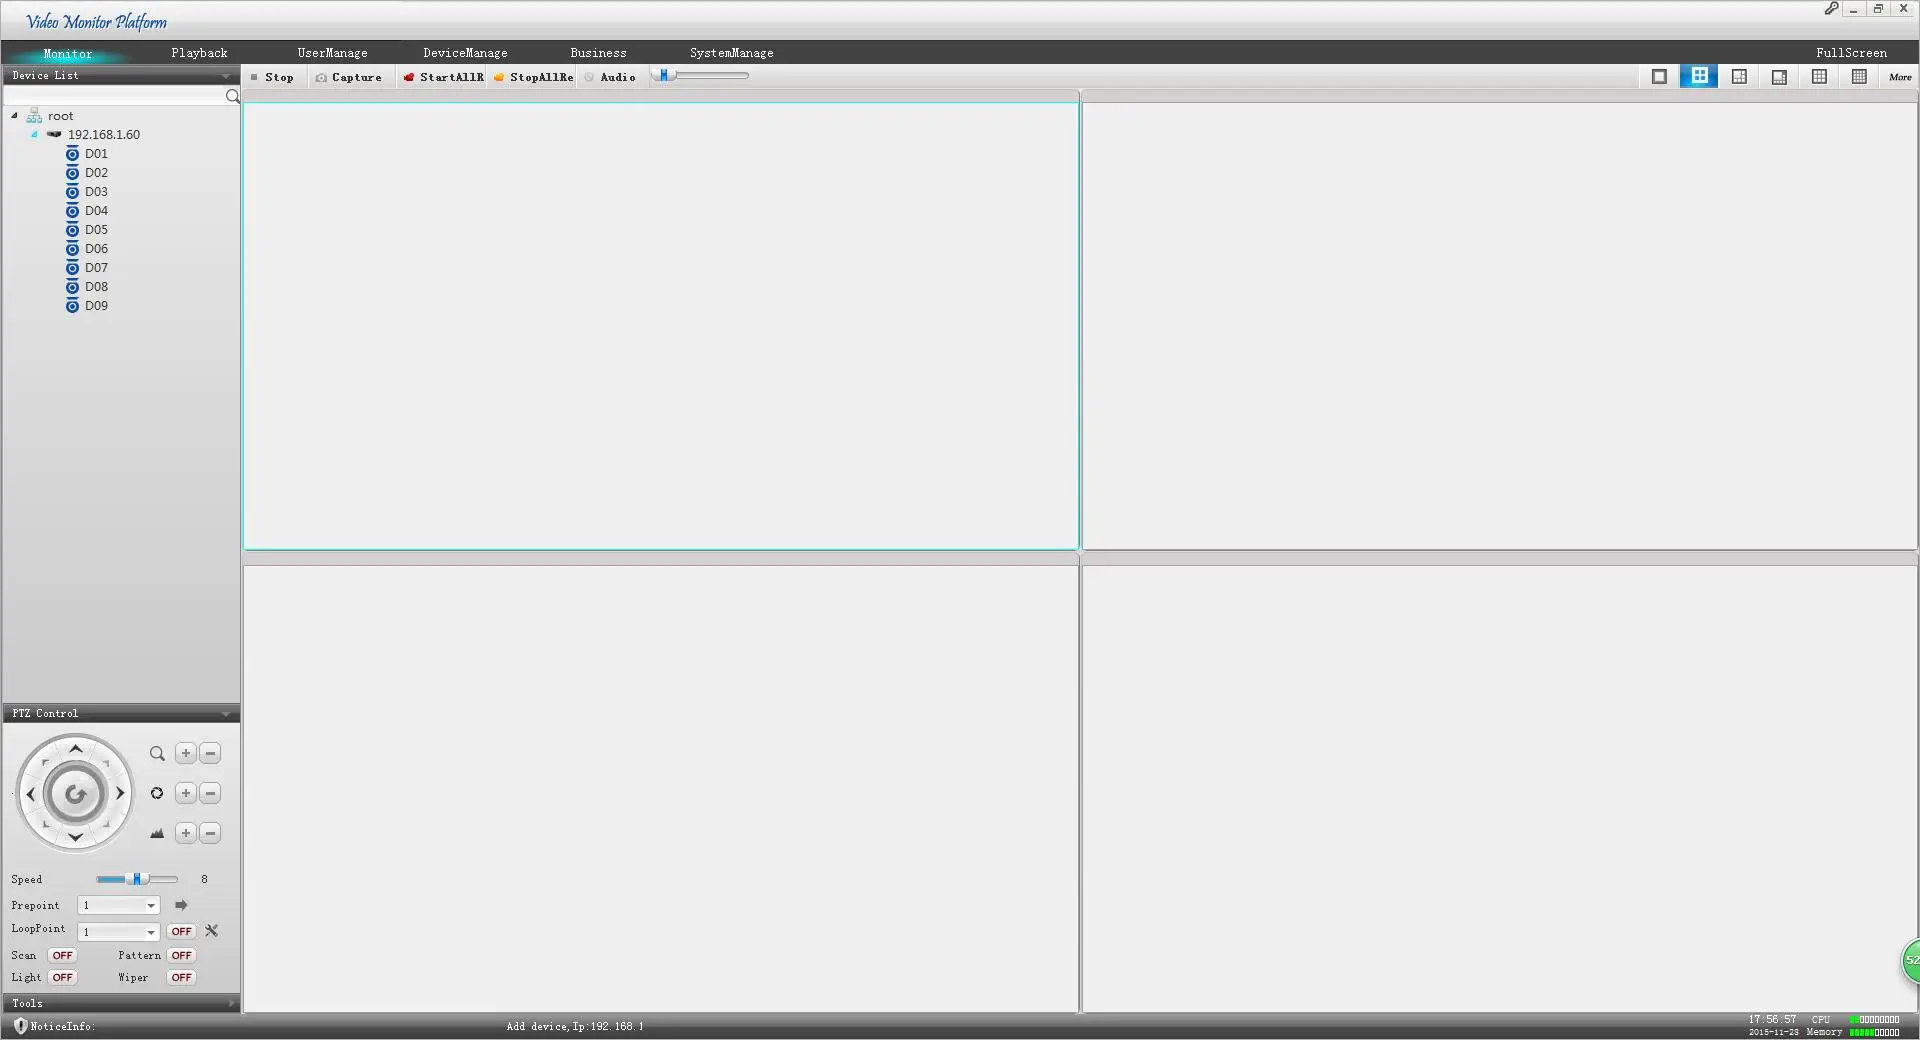Open the UserManage tab

pos(332,53)
